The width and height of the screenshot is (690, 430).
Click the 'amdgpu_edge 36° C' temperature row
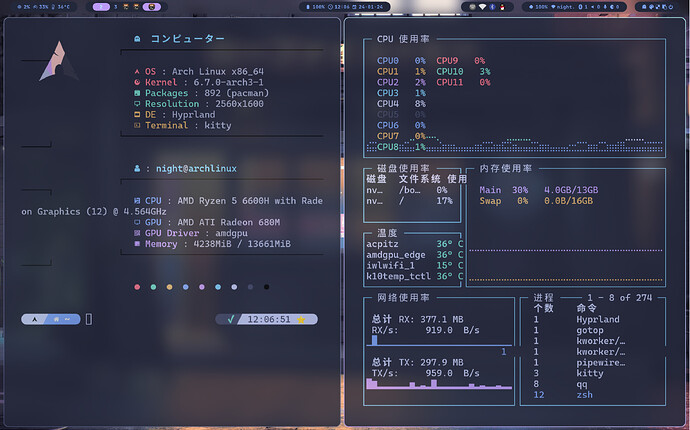[415, 255]
